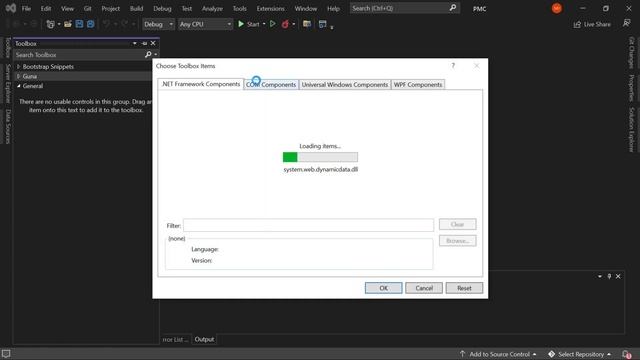Expand the Bootstrap Snippets group
The width and height of the screenshot is (640, 360).
pos(18,67)
